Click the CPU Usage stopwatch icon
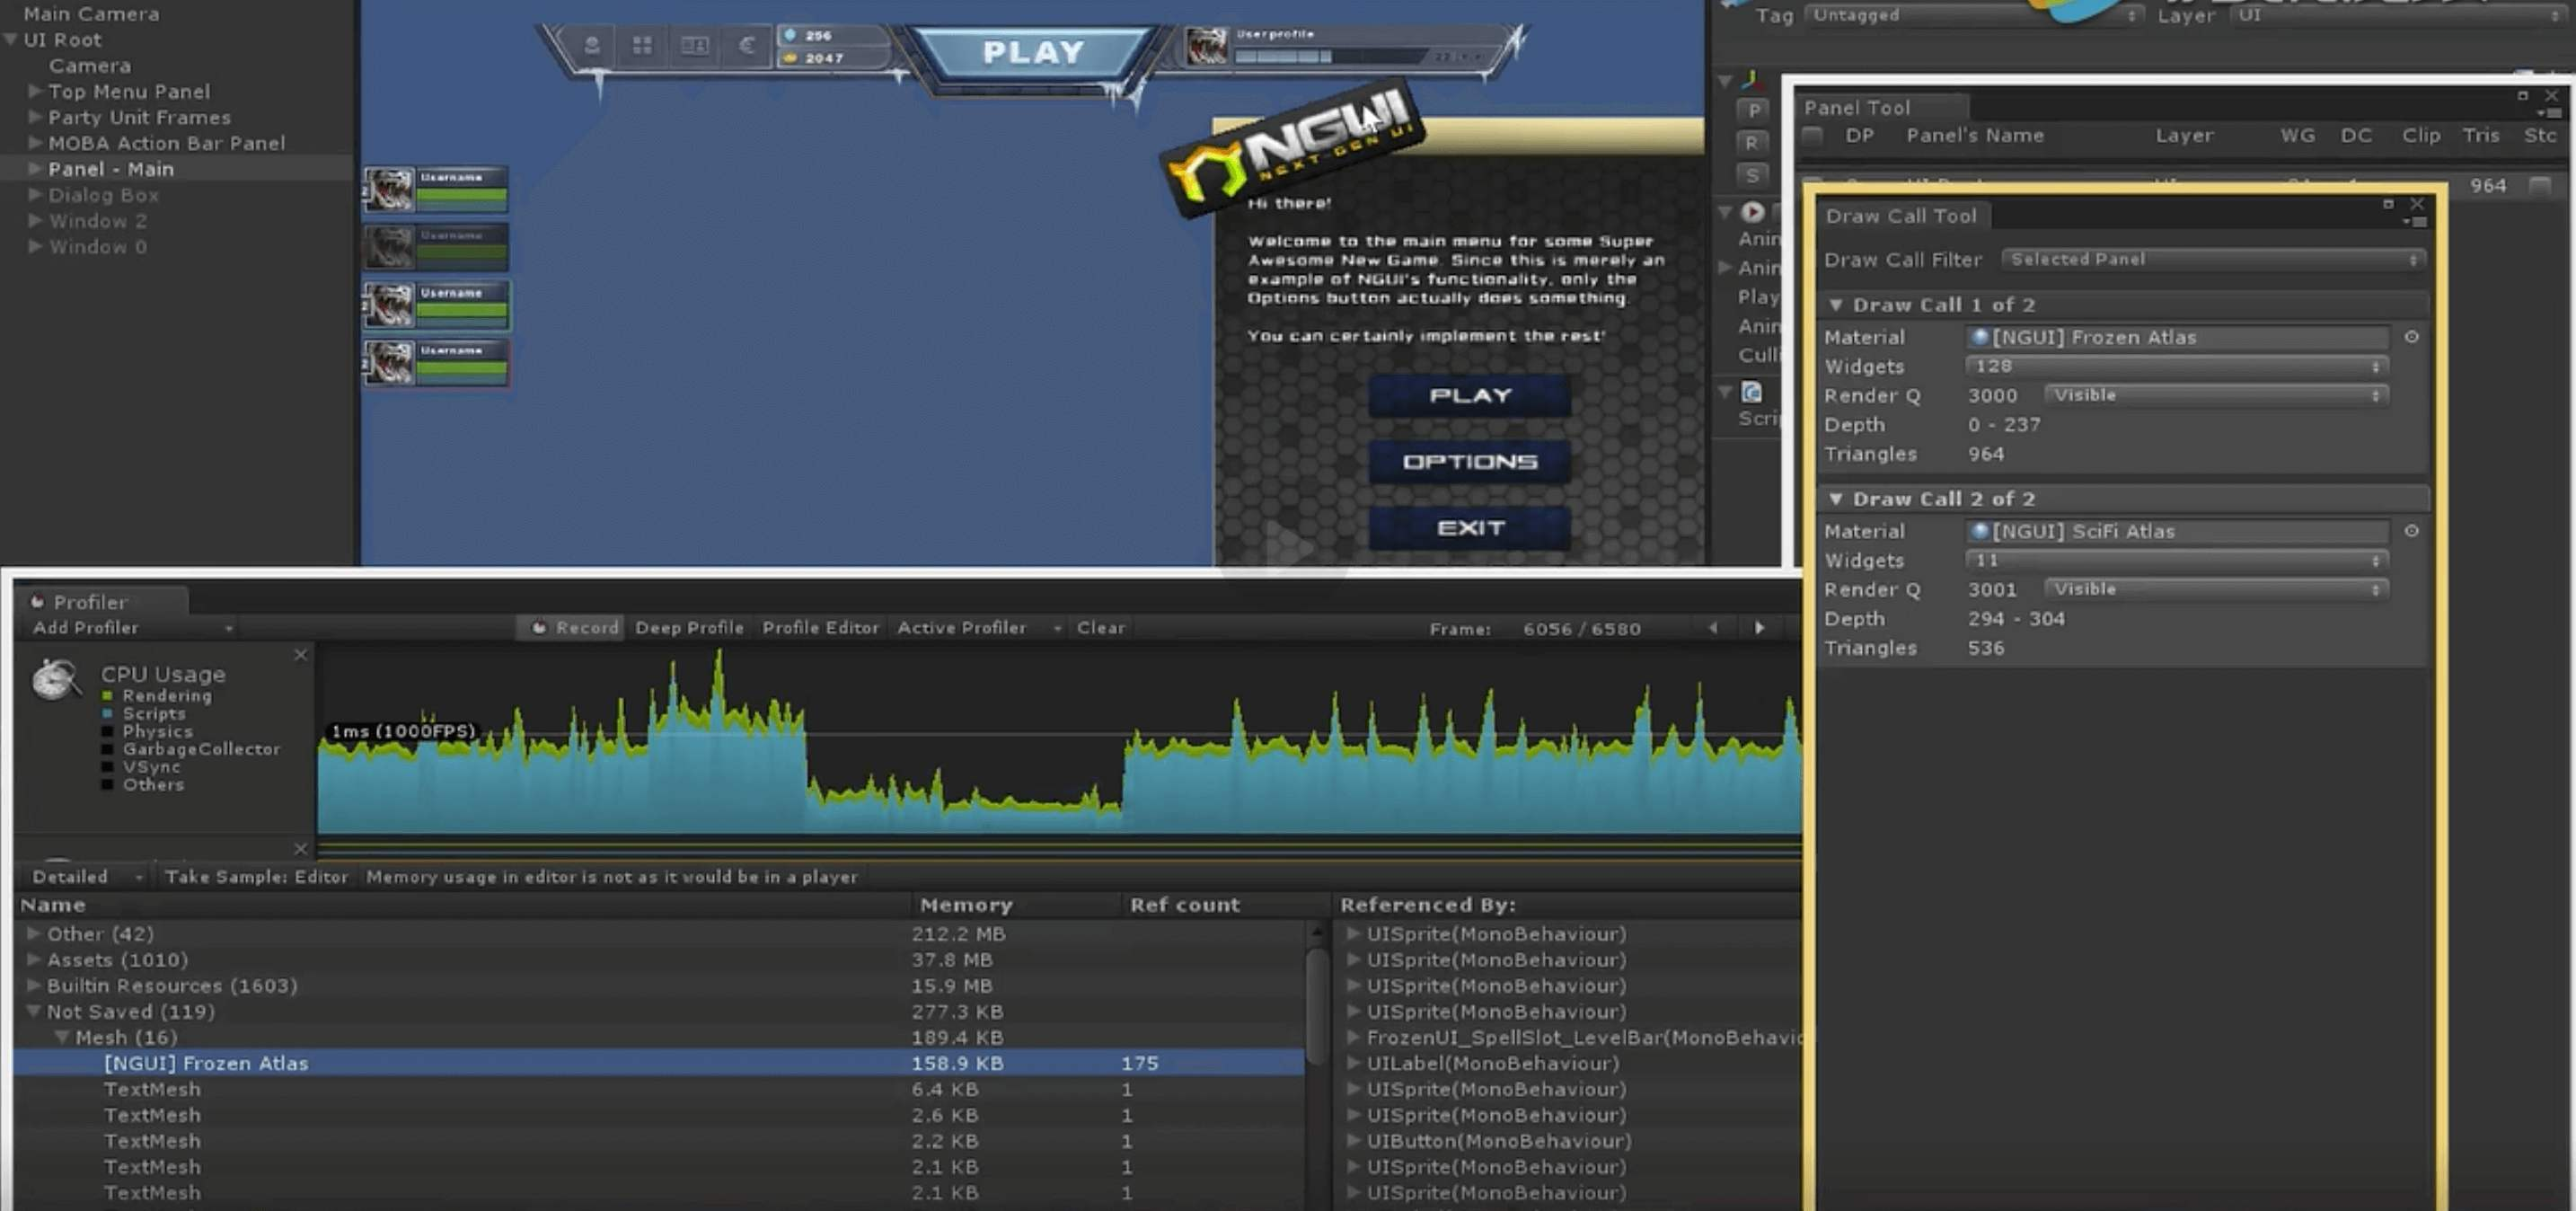 click(x=56, y=680)
